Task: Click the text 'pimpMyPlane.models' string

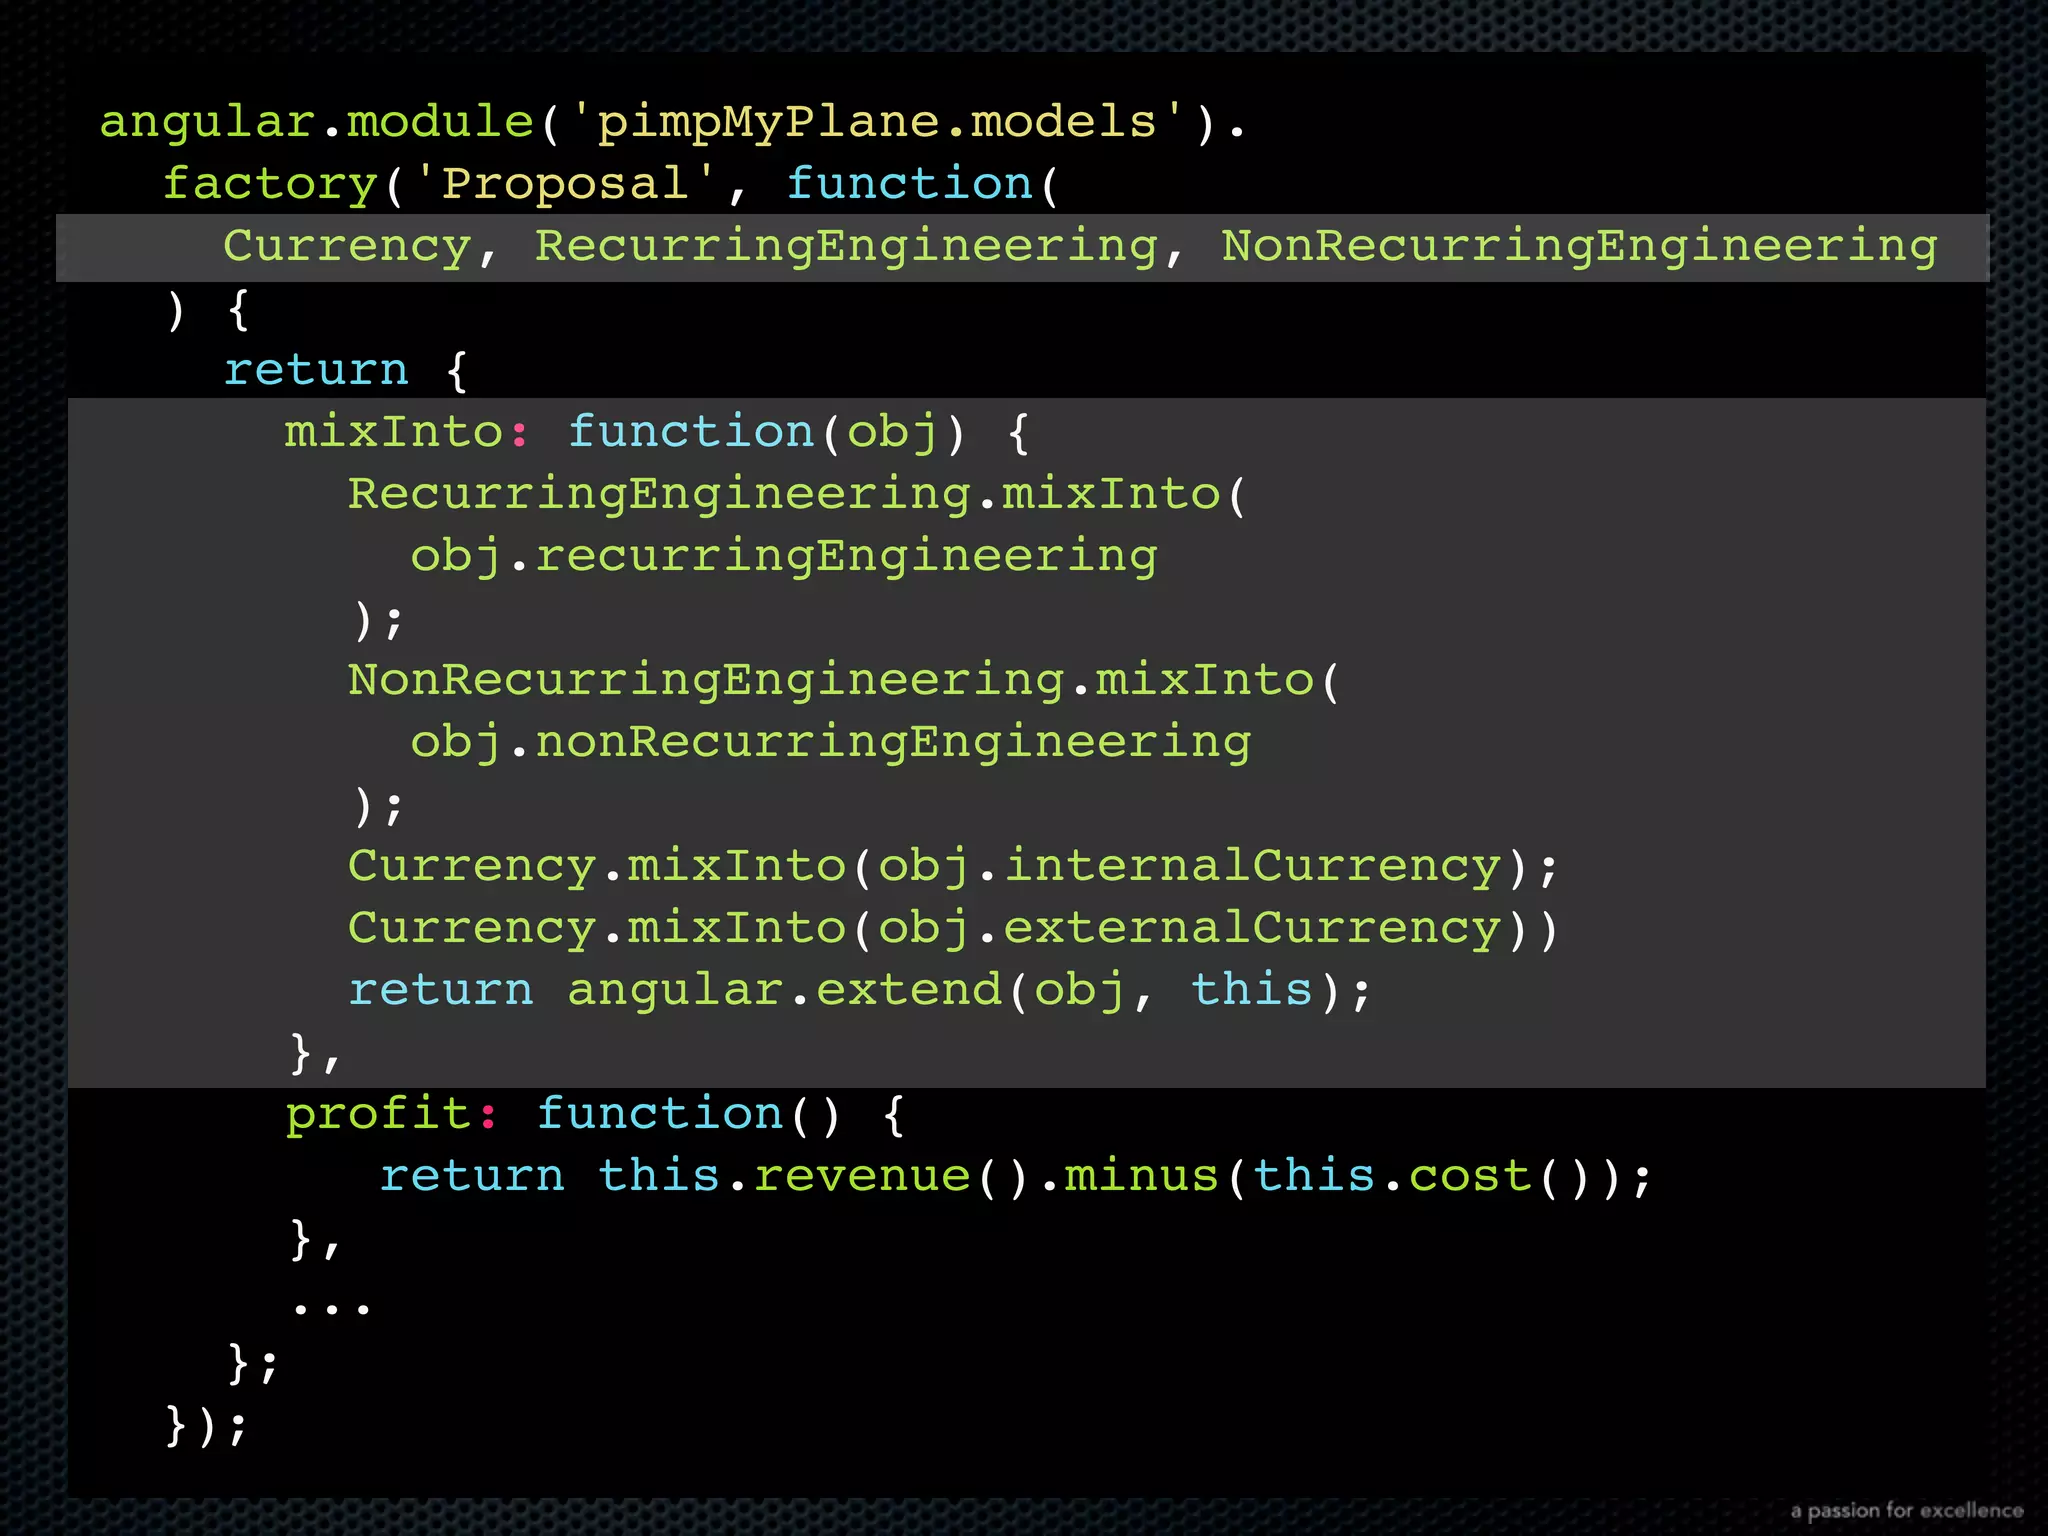Action: (x=877, y=123)
